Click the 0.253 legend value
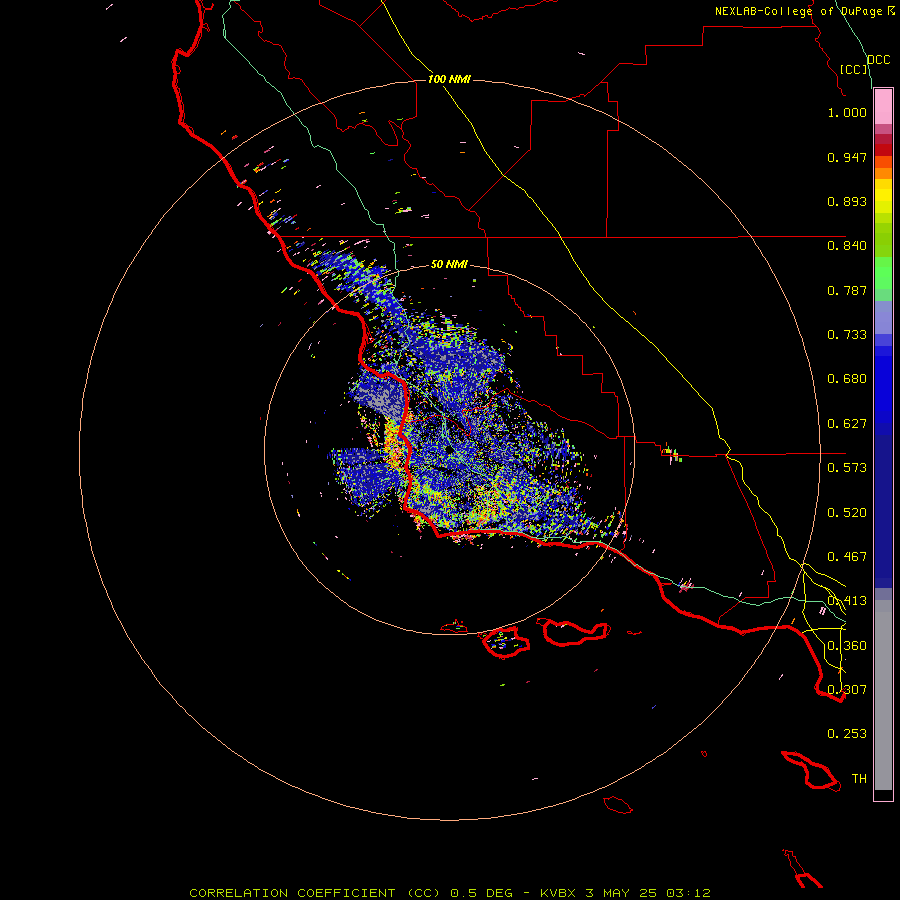 pos(847,734)
